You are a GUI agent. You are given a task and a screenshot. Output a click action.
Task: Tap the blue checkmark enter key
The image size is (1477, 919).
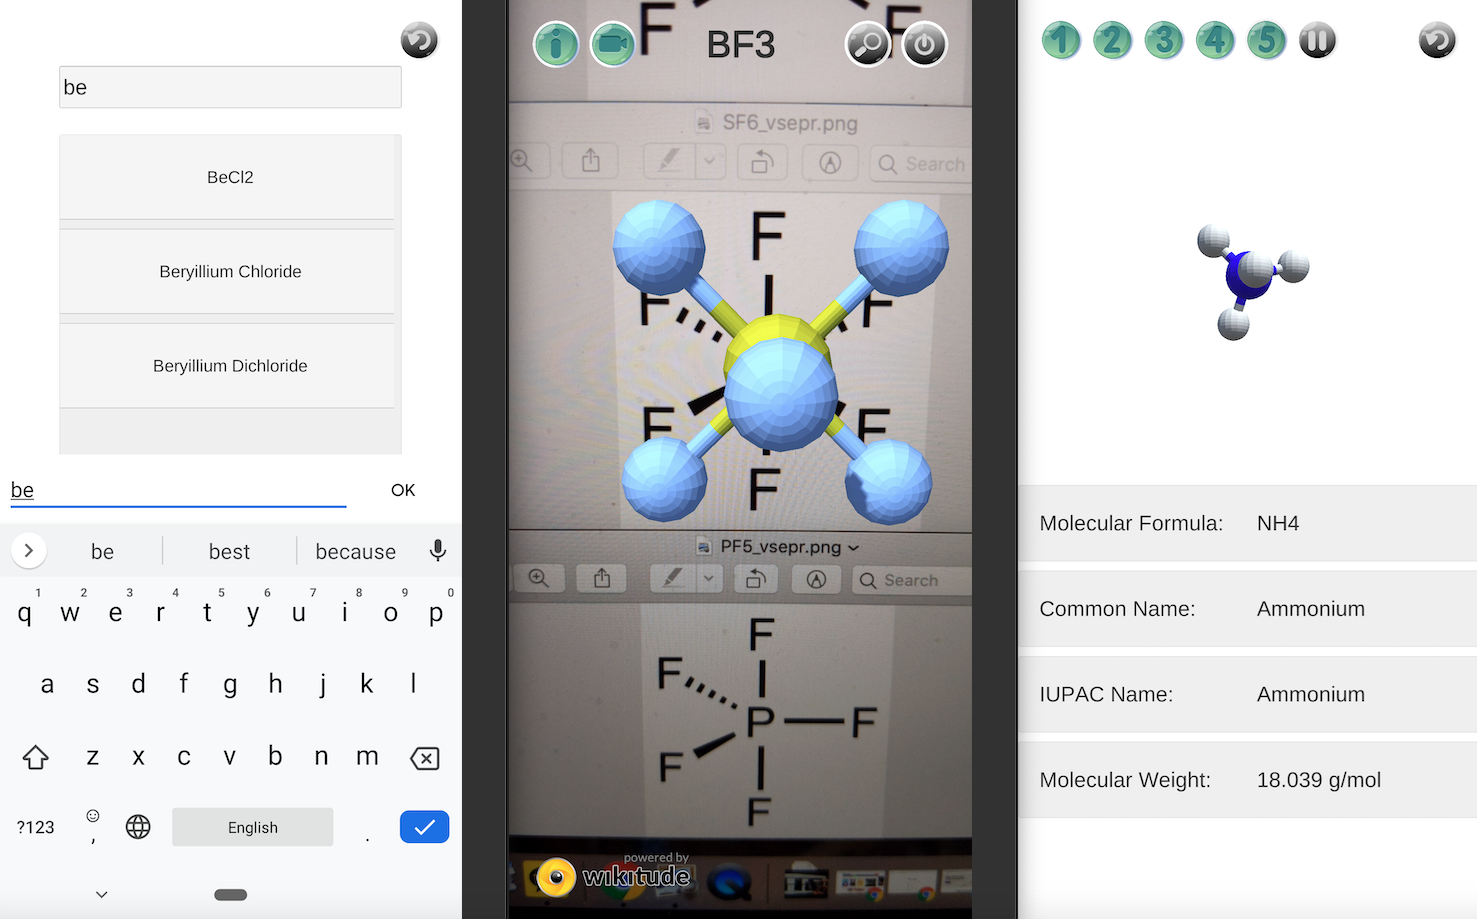424,827
